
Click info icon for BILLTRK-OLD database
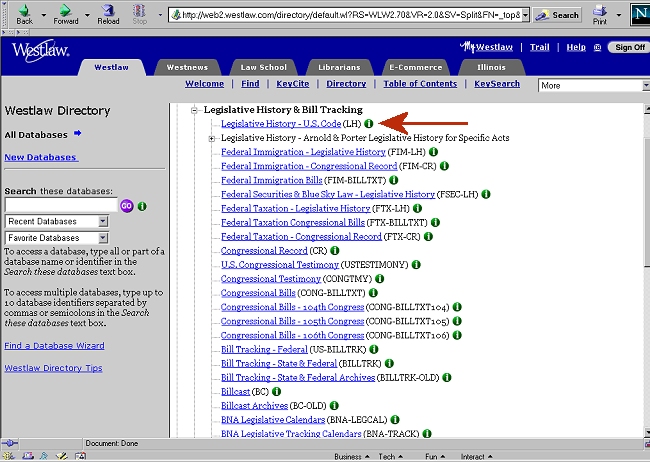point(446,377)
